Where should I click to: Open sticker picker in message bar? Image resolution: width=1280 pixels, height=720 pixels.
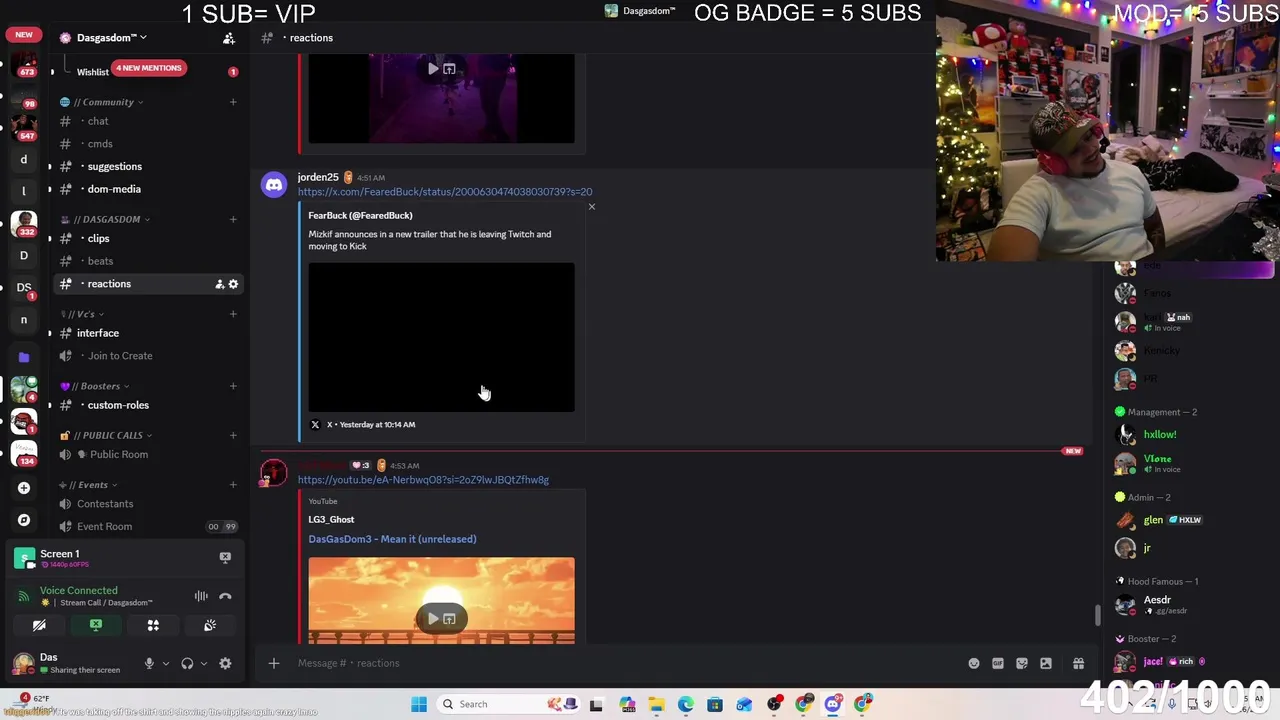pyautogui.click(x=1022, y=663)
